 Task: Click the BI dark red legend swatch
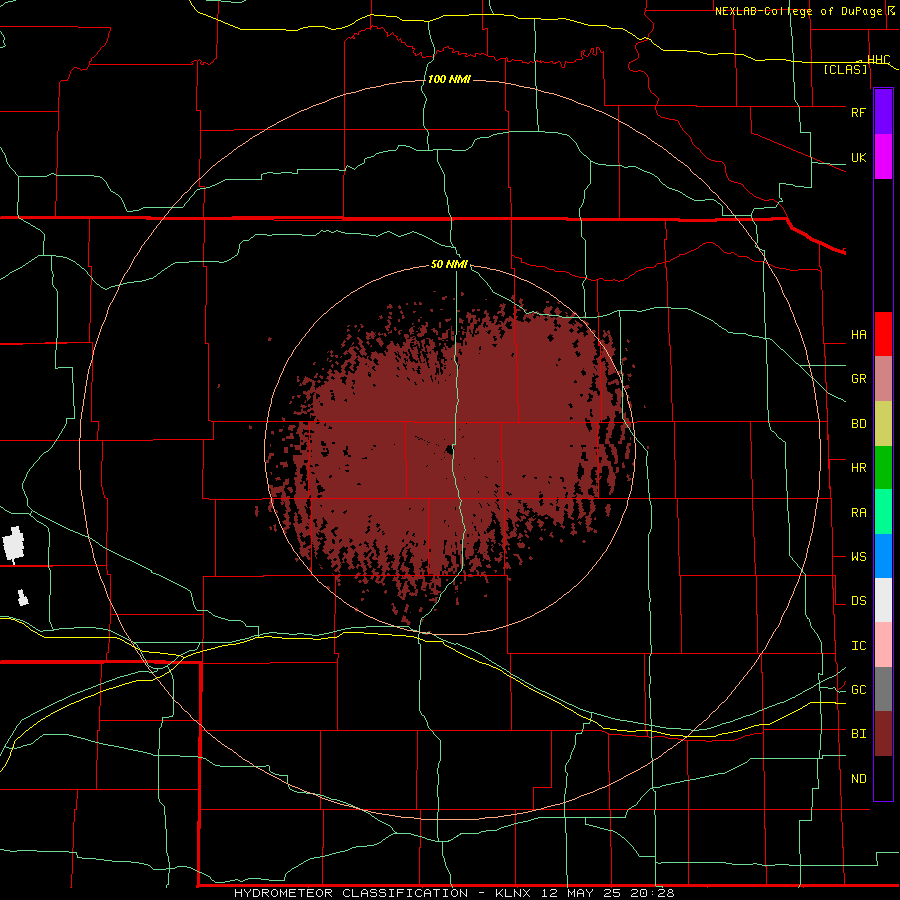click(x=883, y=734)
